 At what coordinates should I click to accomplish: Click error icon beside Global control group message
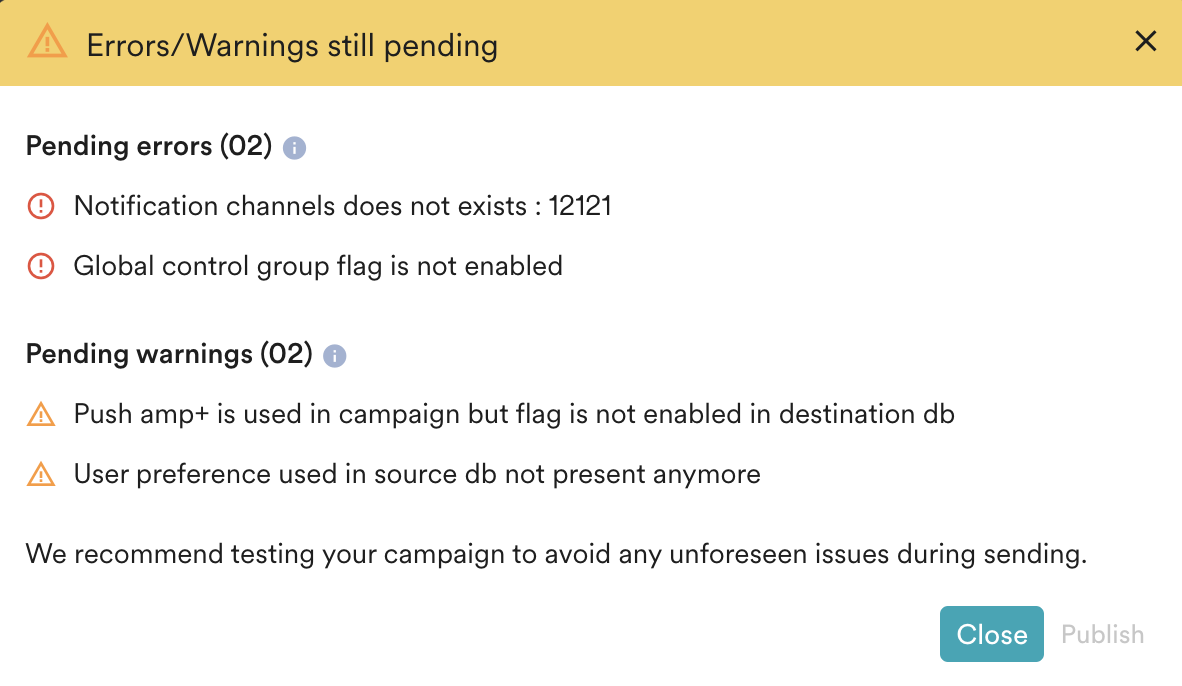40,266
